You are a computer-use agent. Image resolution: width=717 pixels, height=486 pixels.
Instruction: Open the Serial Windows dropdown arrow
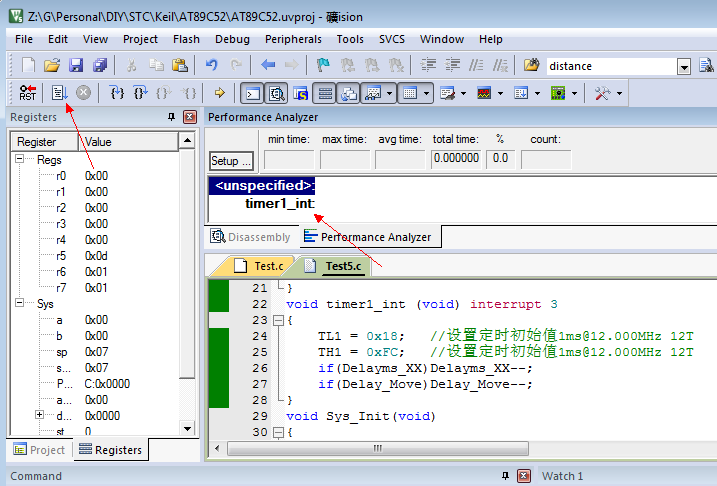coord(463,94)
